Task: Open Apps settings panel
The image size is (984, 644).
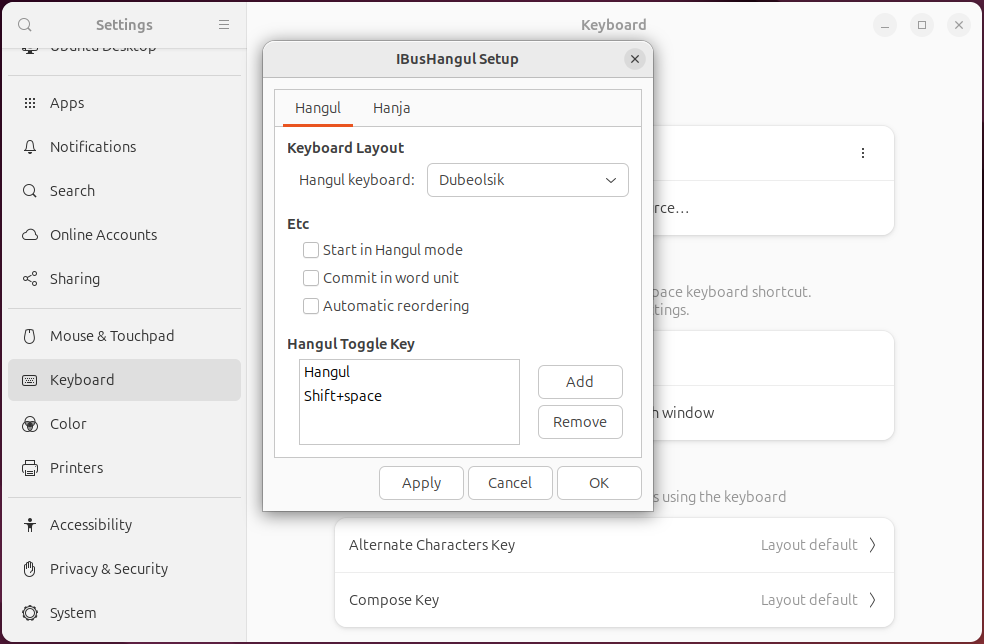Action: [x=124, y=103]
